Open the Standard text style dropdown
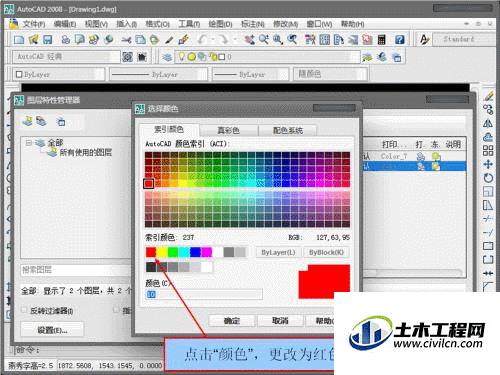500x375 pixels. (463, 39)
